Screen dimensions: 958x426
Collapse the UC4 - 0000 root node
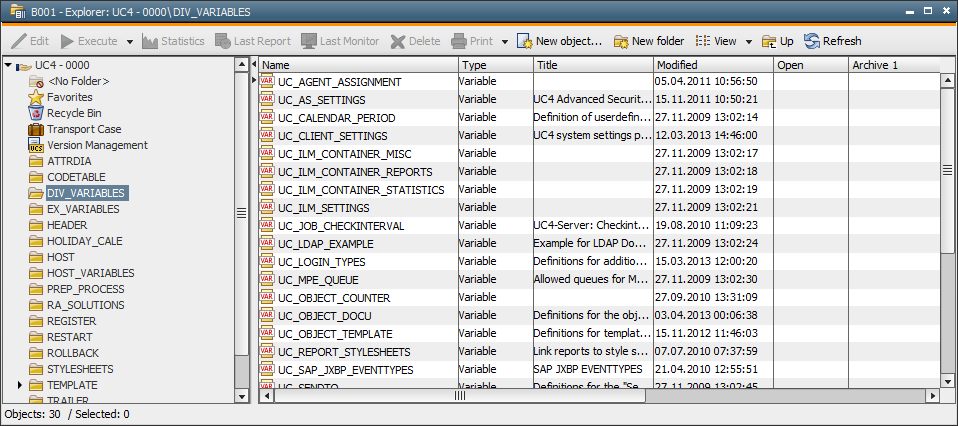tap(8, 65)
